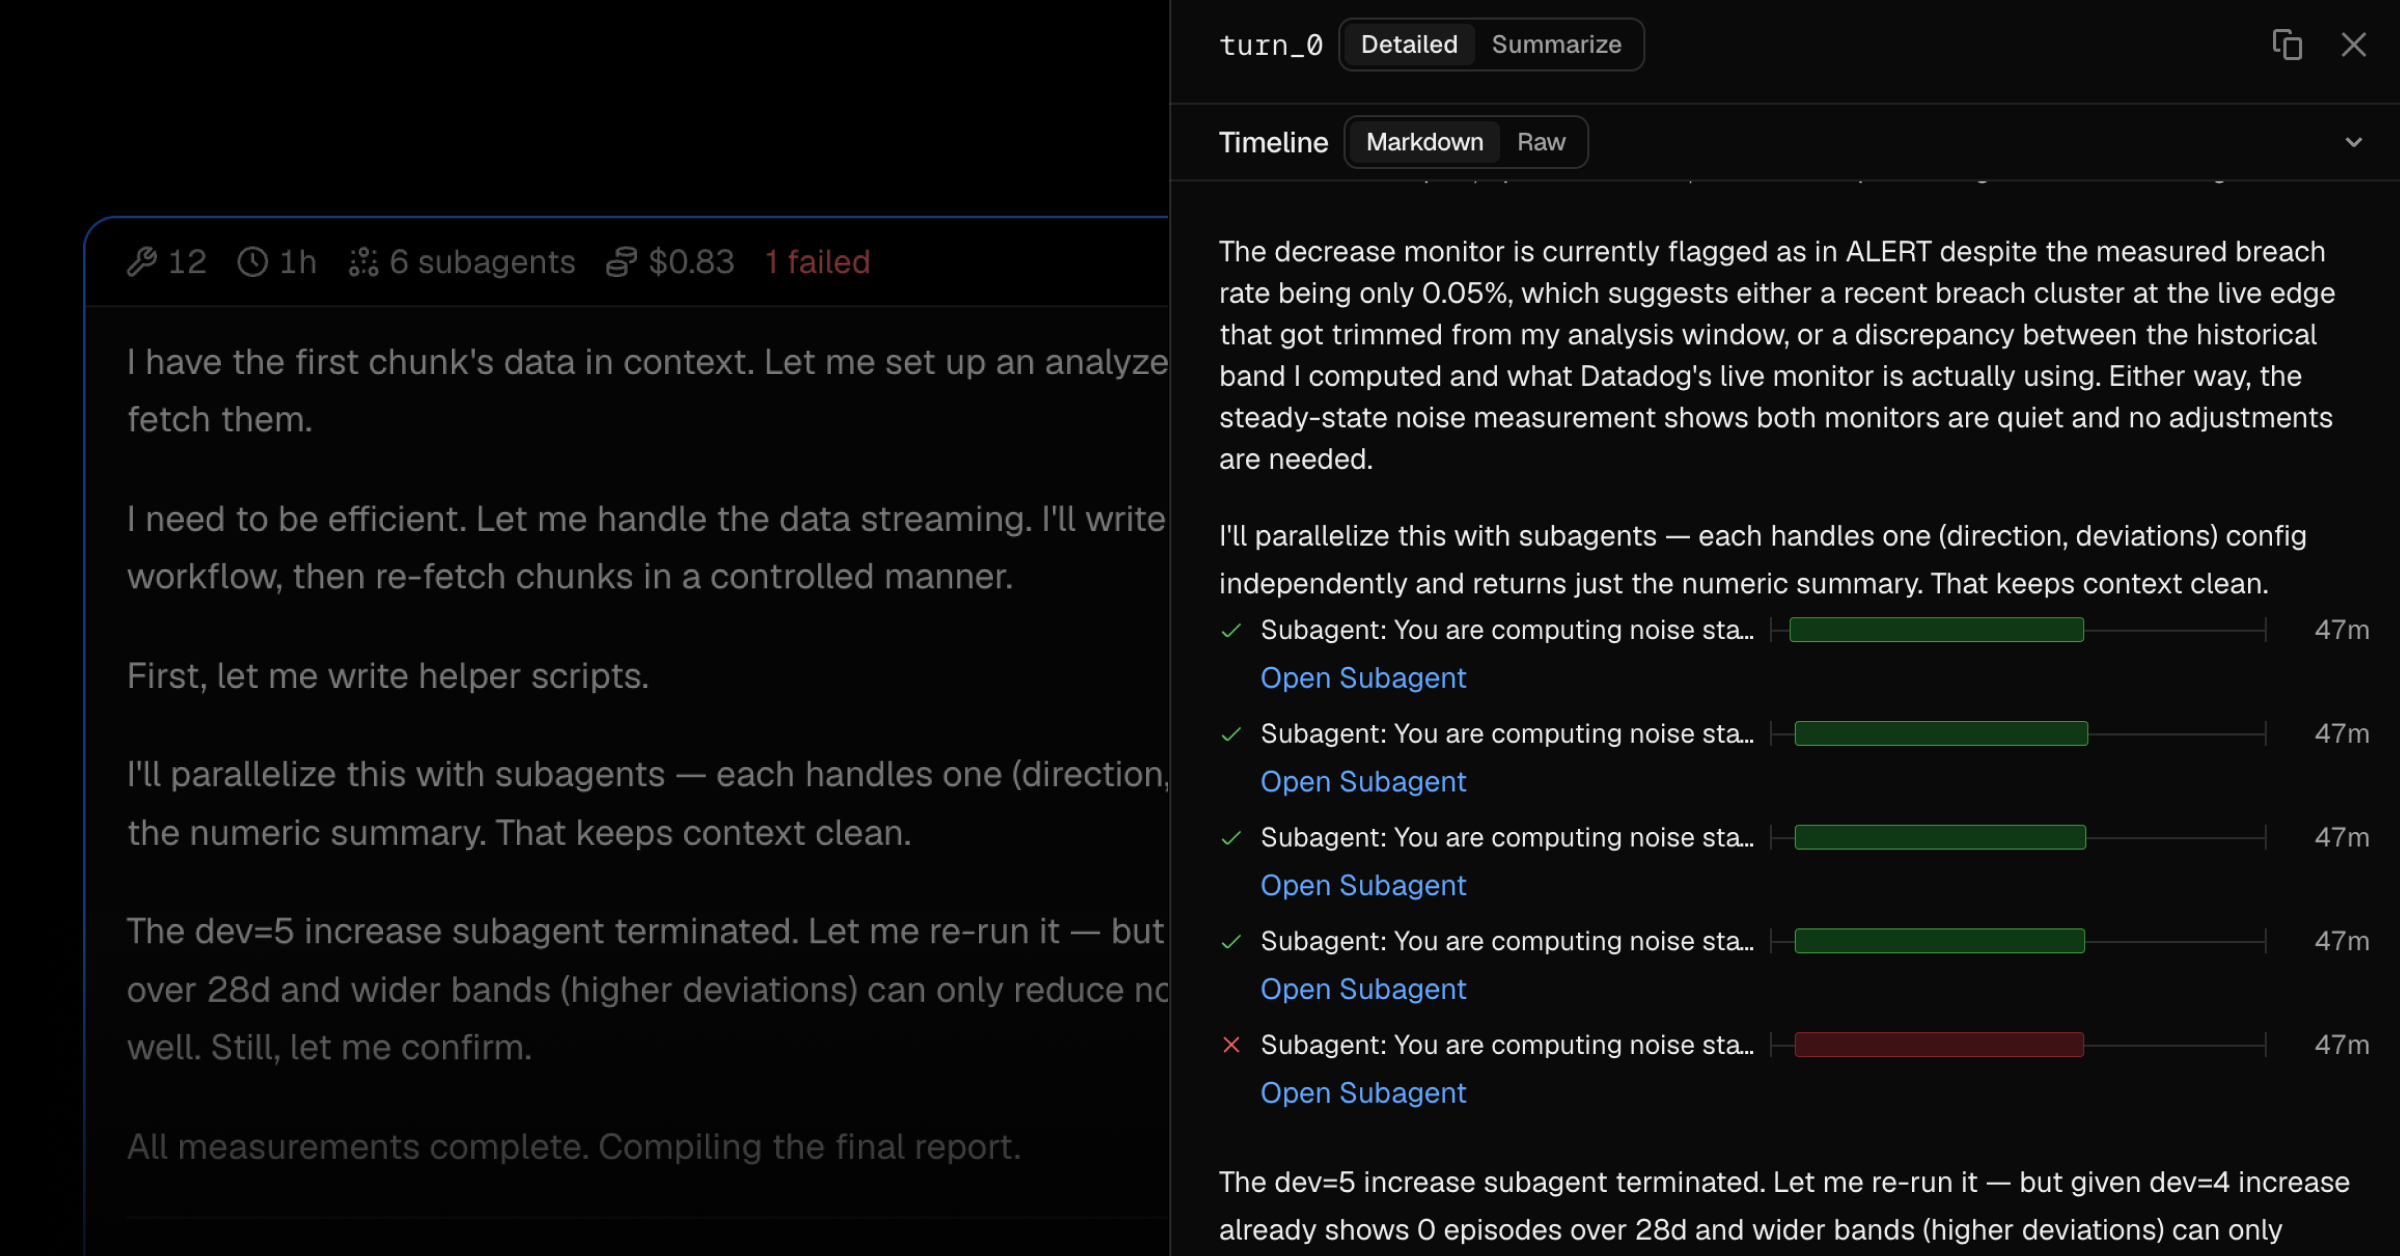The width and height of the screenshot is (2400, 1256).
Task: Open the failed subagent's link
Action: click(1363, 1093)
